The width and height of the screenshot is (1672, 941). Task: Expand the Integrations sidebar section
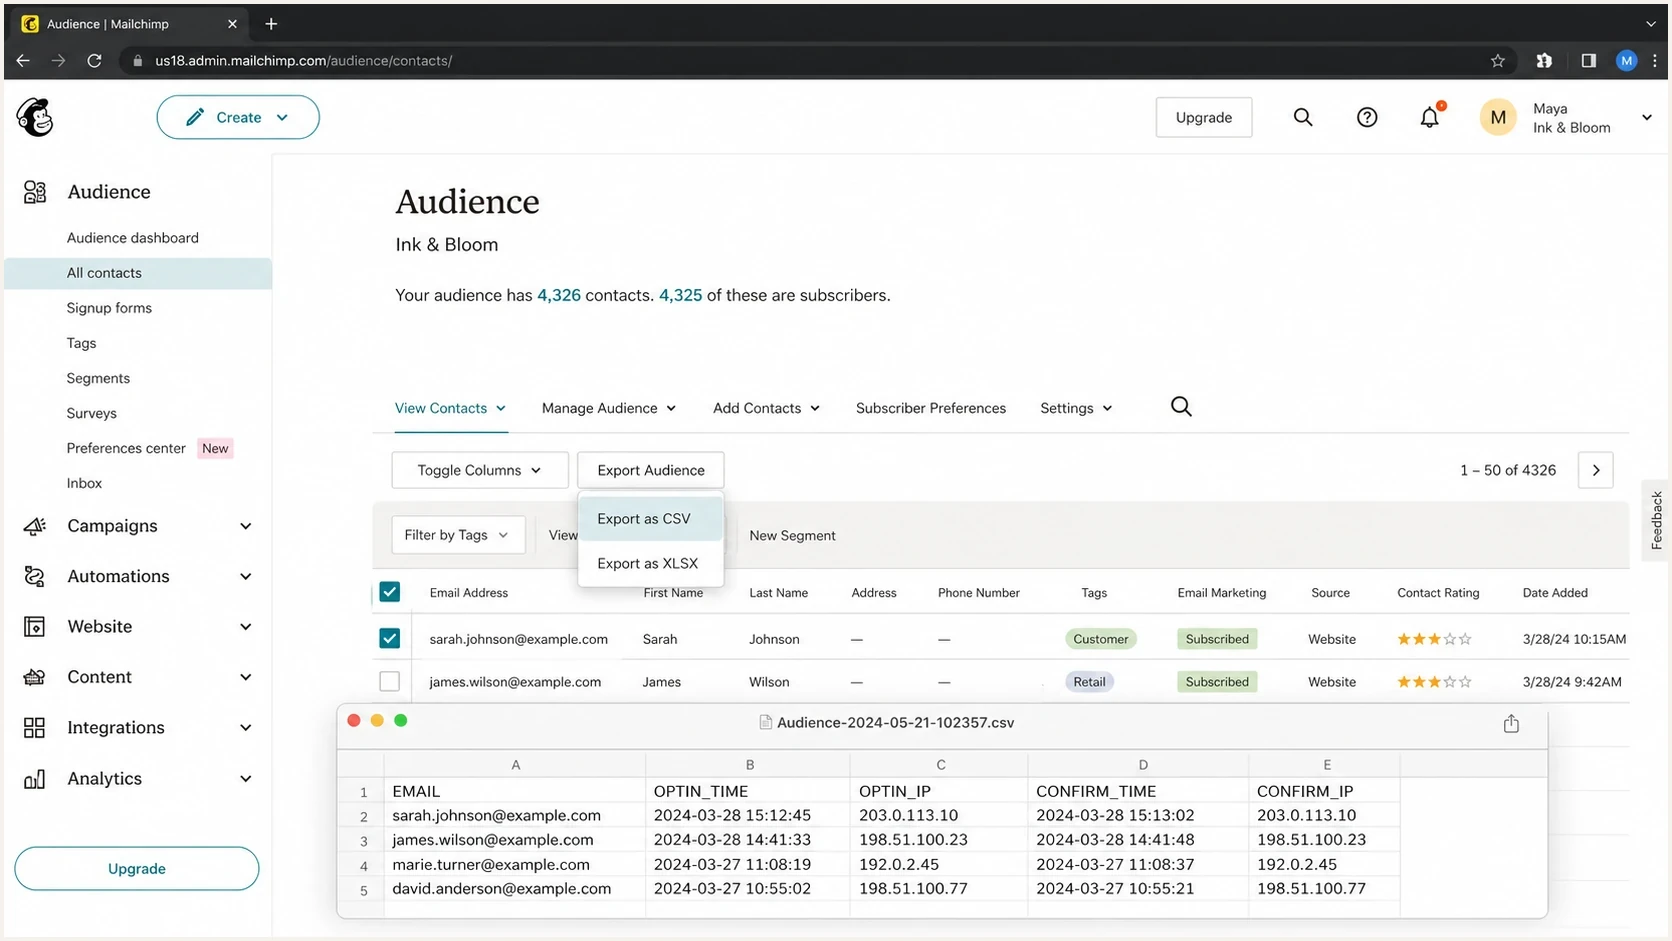(245, 727)
